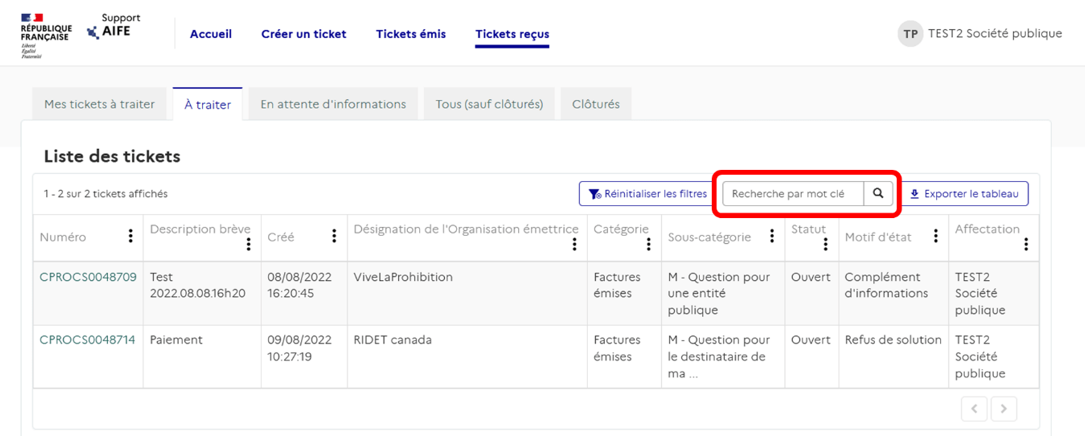1085x436 pixels.
Task: Expand the Catégorie column options menu
Action: pyautogui.click(x=653, y=244)
